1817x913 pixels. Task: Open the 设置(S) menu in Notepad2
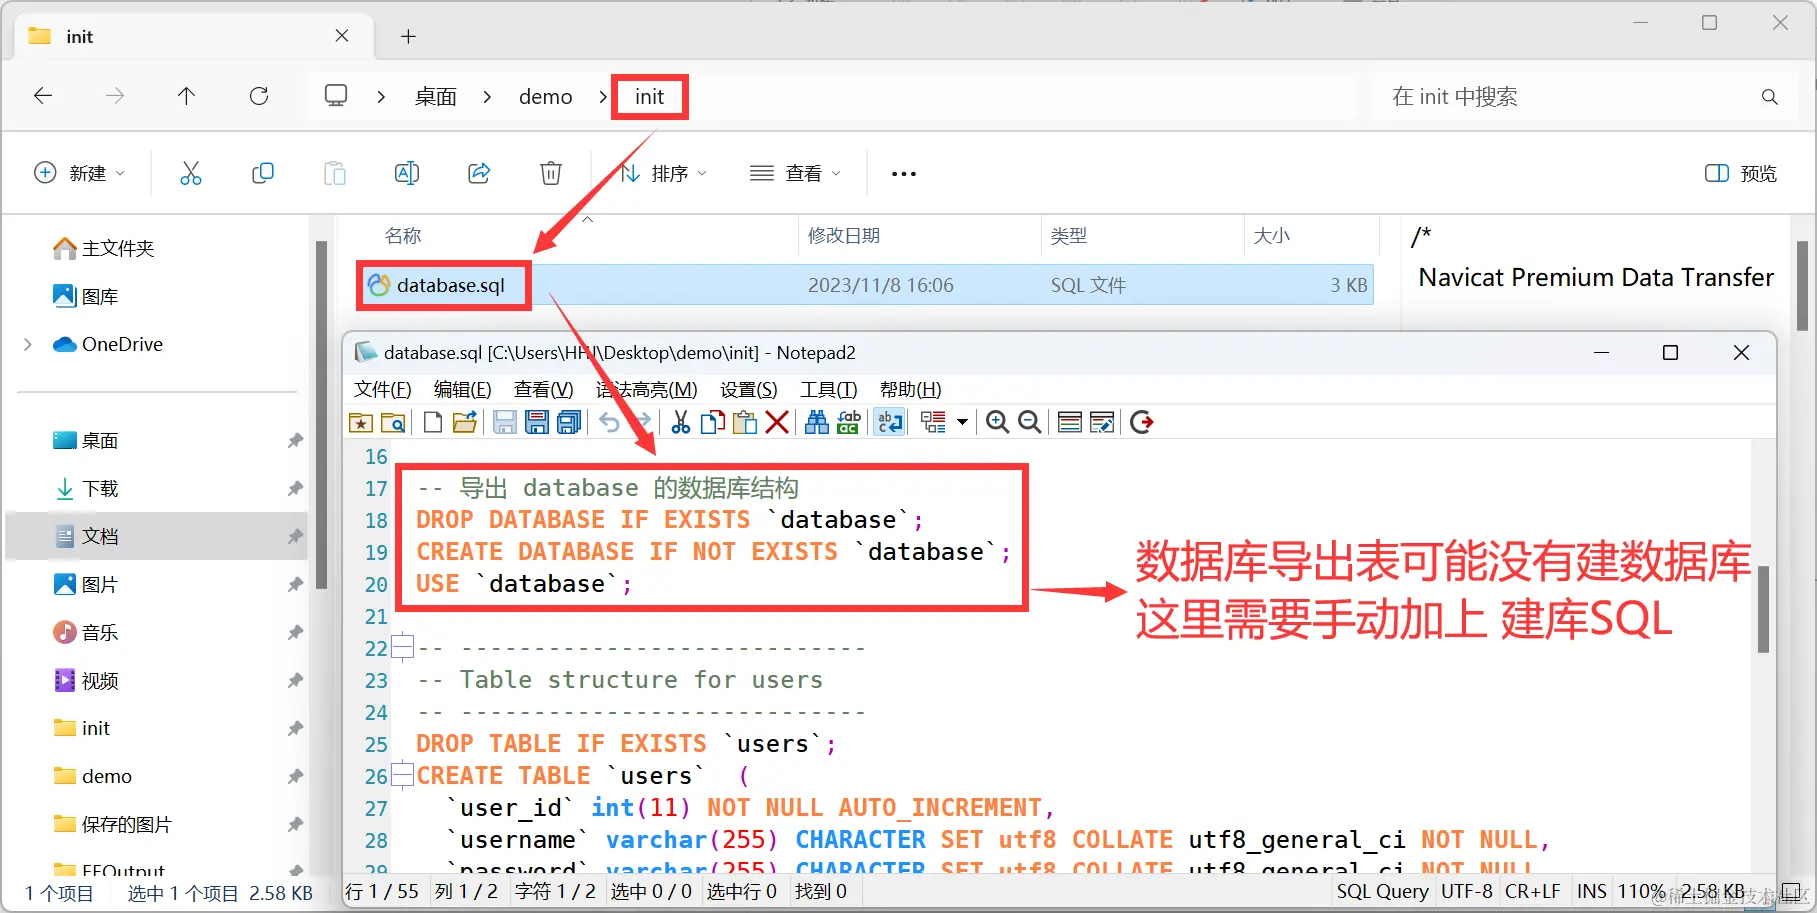tap(749, 389)
